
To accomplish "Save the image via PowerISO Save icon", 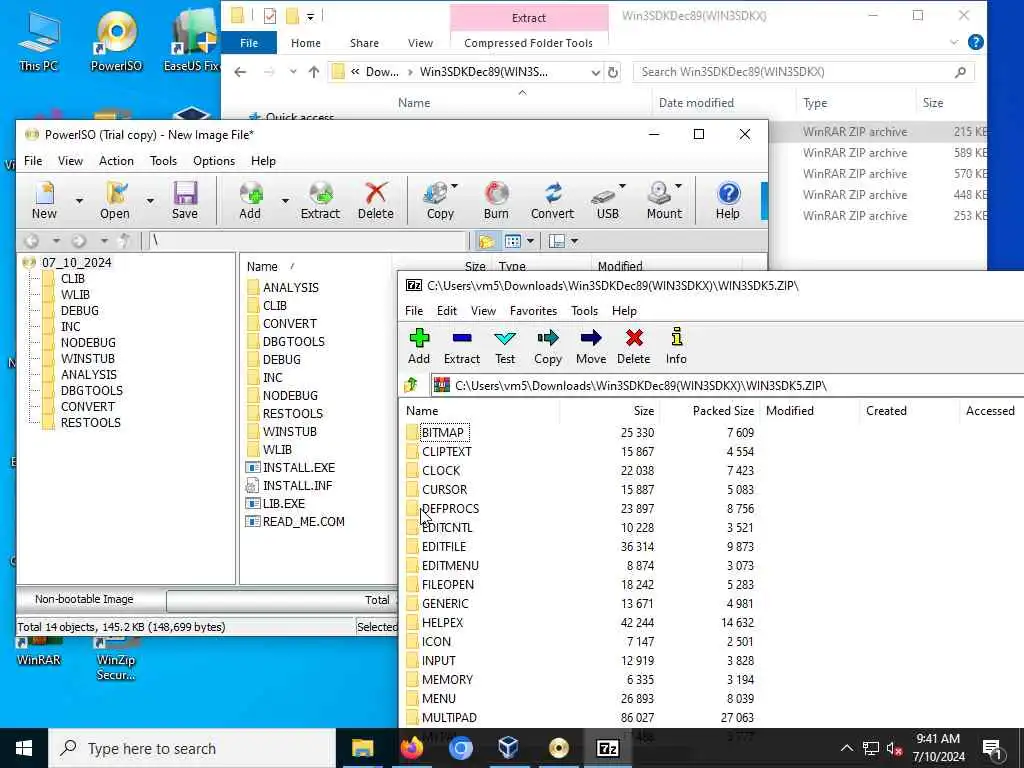I will point(185,200).
